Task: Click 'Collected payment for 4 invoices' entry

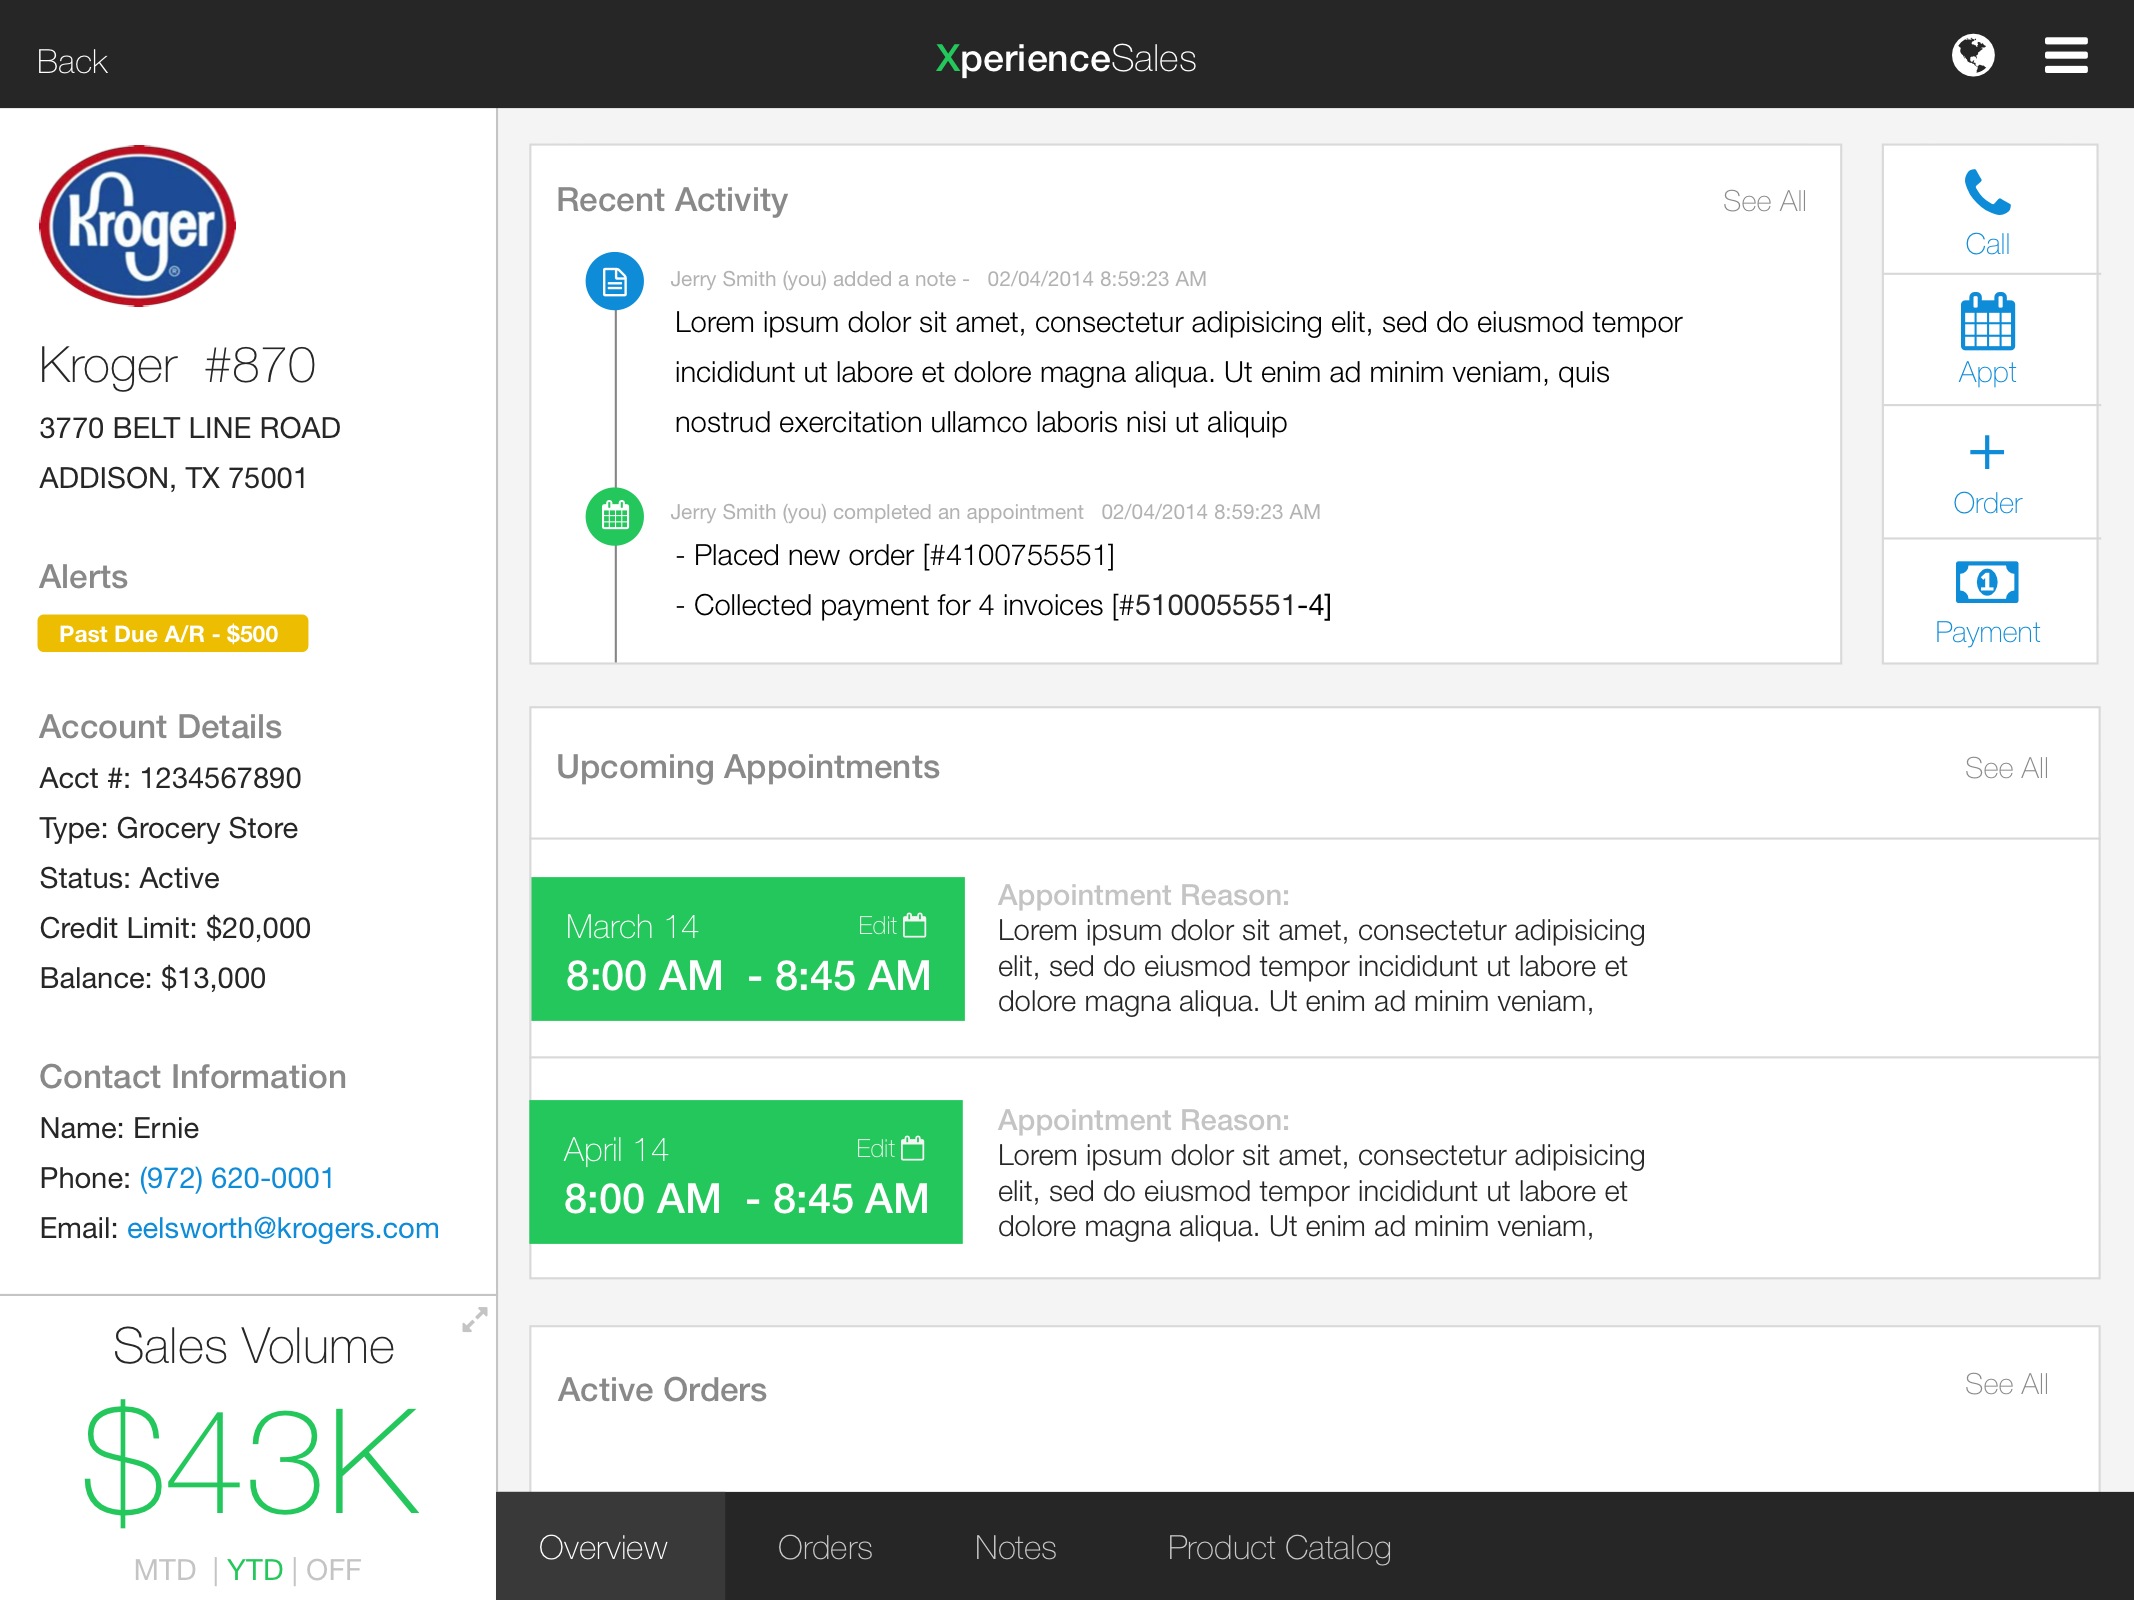Action: tap(1003, 605)
